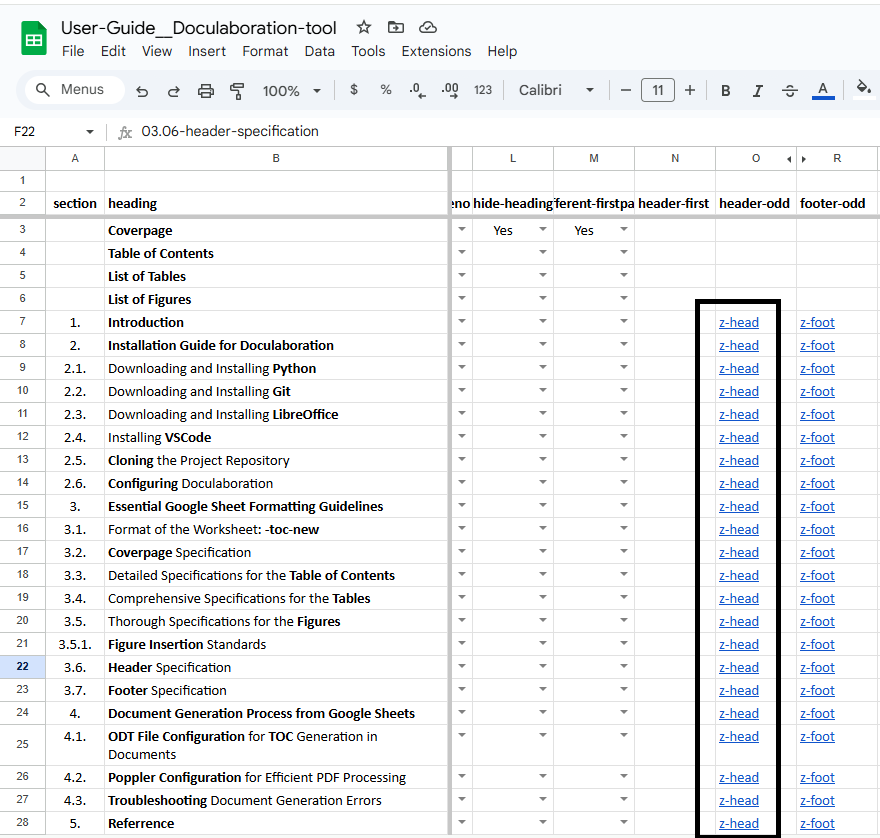Print the spreadsheet
Image resolution: width=880 pixels, height=838 pixels.
[x=205, y=90]
